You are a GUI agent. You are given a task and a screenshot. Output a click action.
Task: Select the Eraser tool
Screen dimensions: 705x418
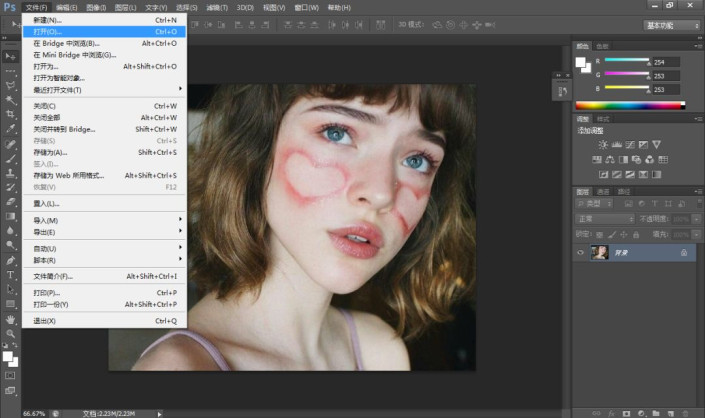pyautogui.click(x=10, y=202)
